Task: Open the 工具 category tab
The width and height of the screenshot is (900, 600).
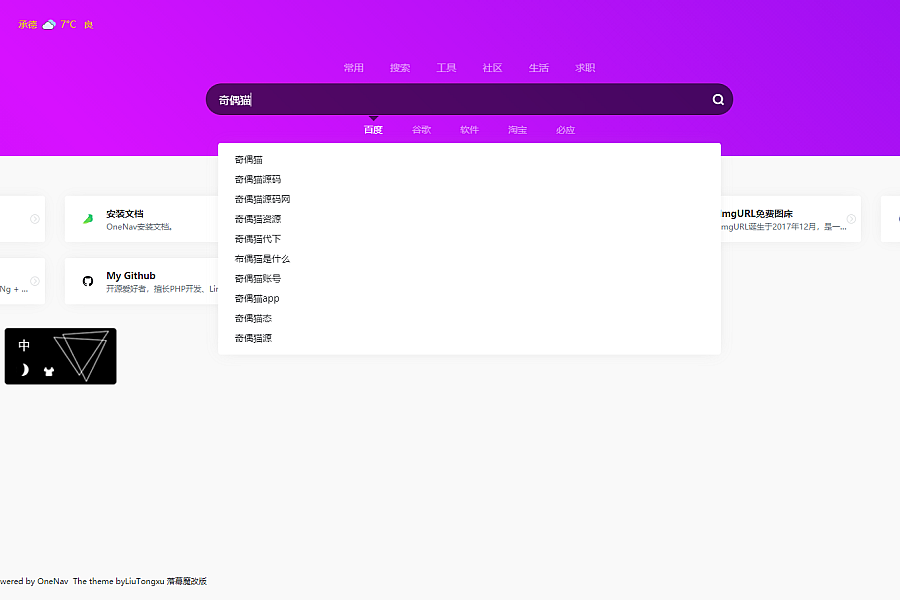Action: click(x=446, y=68)
